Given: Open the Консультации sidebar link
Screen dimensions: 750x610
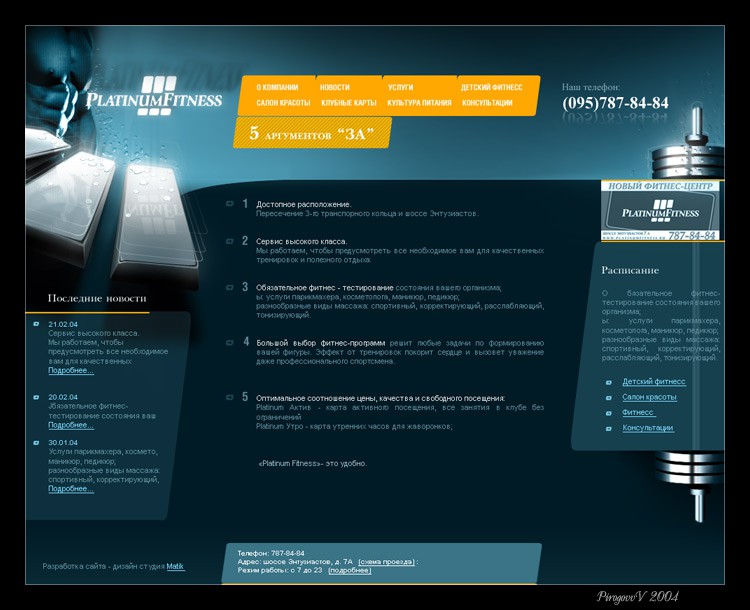Looking at the screenshot, I should click(648, 428).
